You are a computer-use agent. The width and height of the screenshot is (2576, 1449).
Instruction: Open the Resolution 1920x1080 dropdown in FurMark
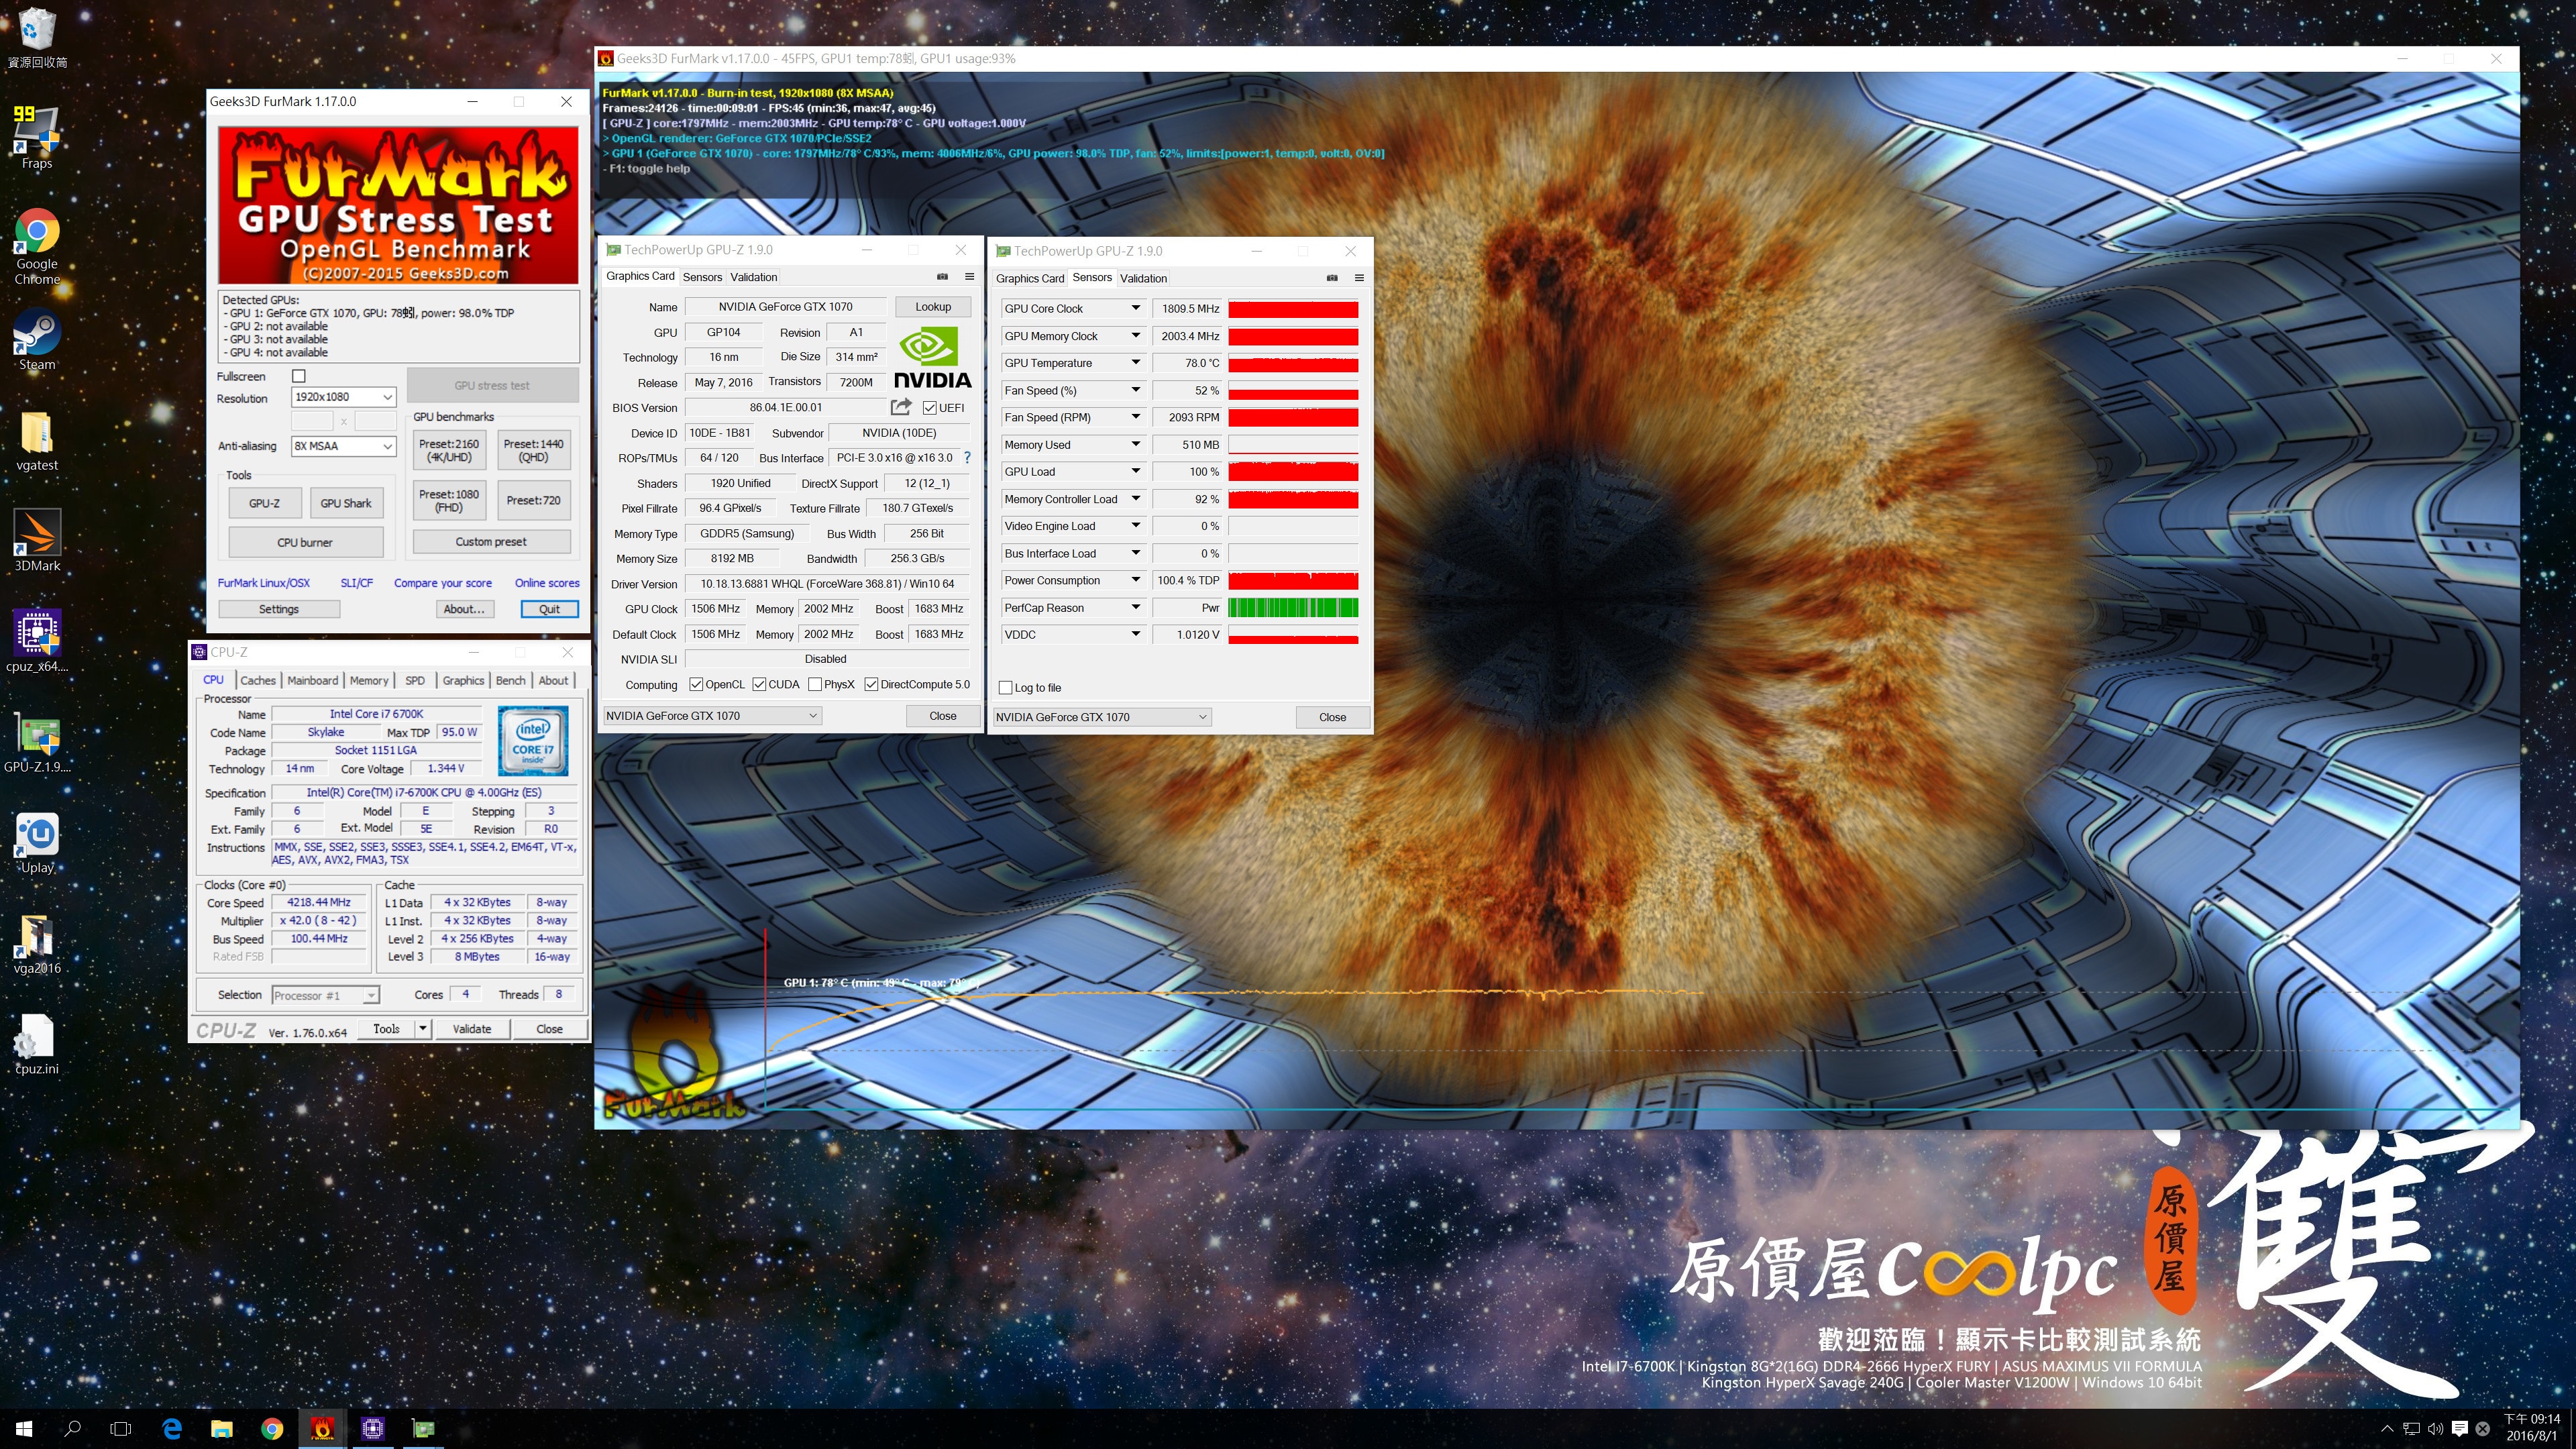[343, 397]
